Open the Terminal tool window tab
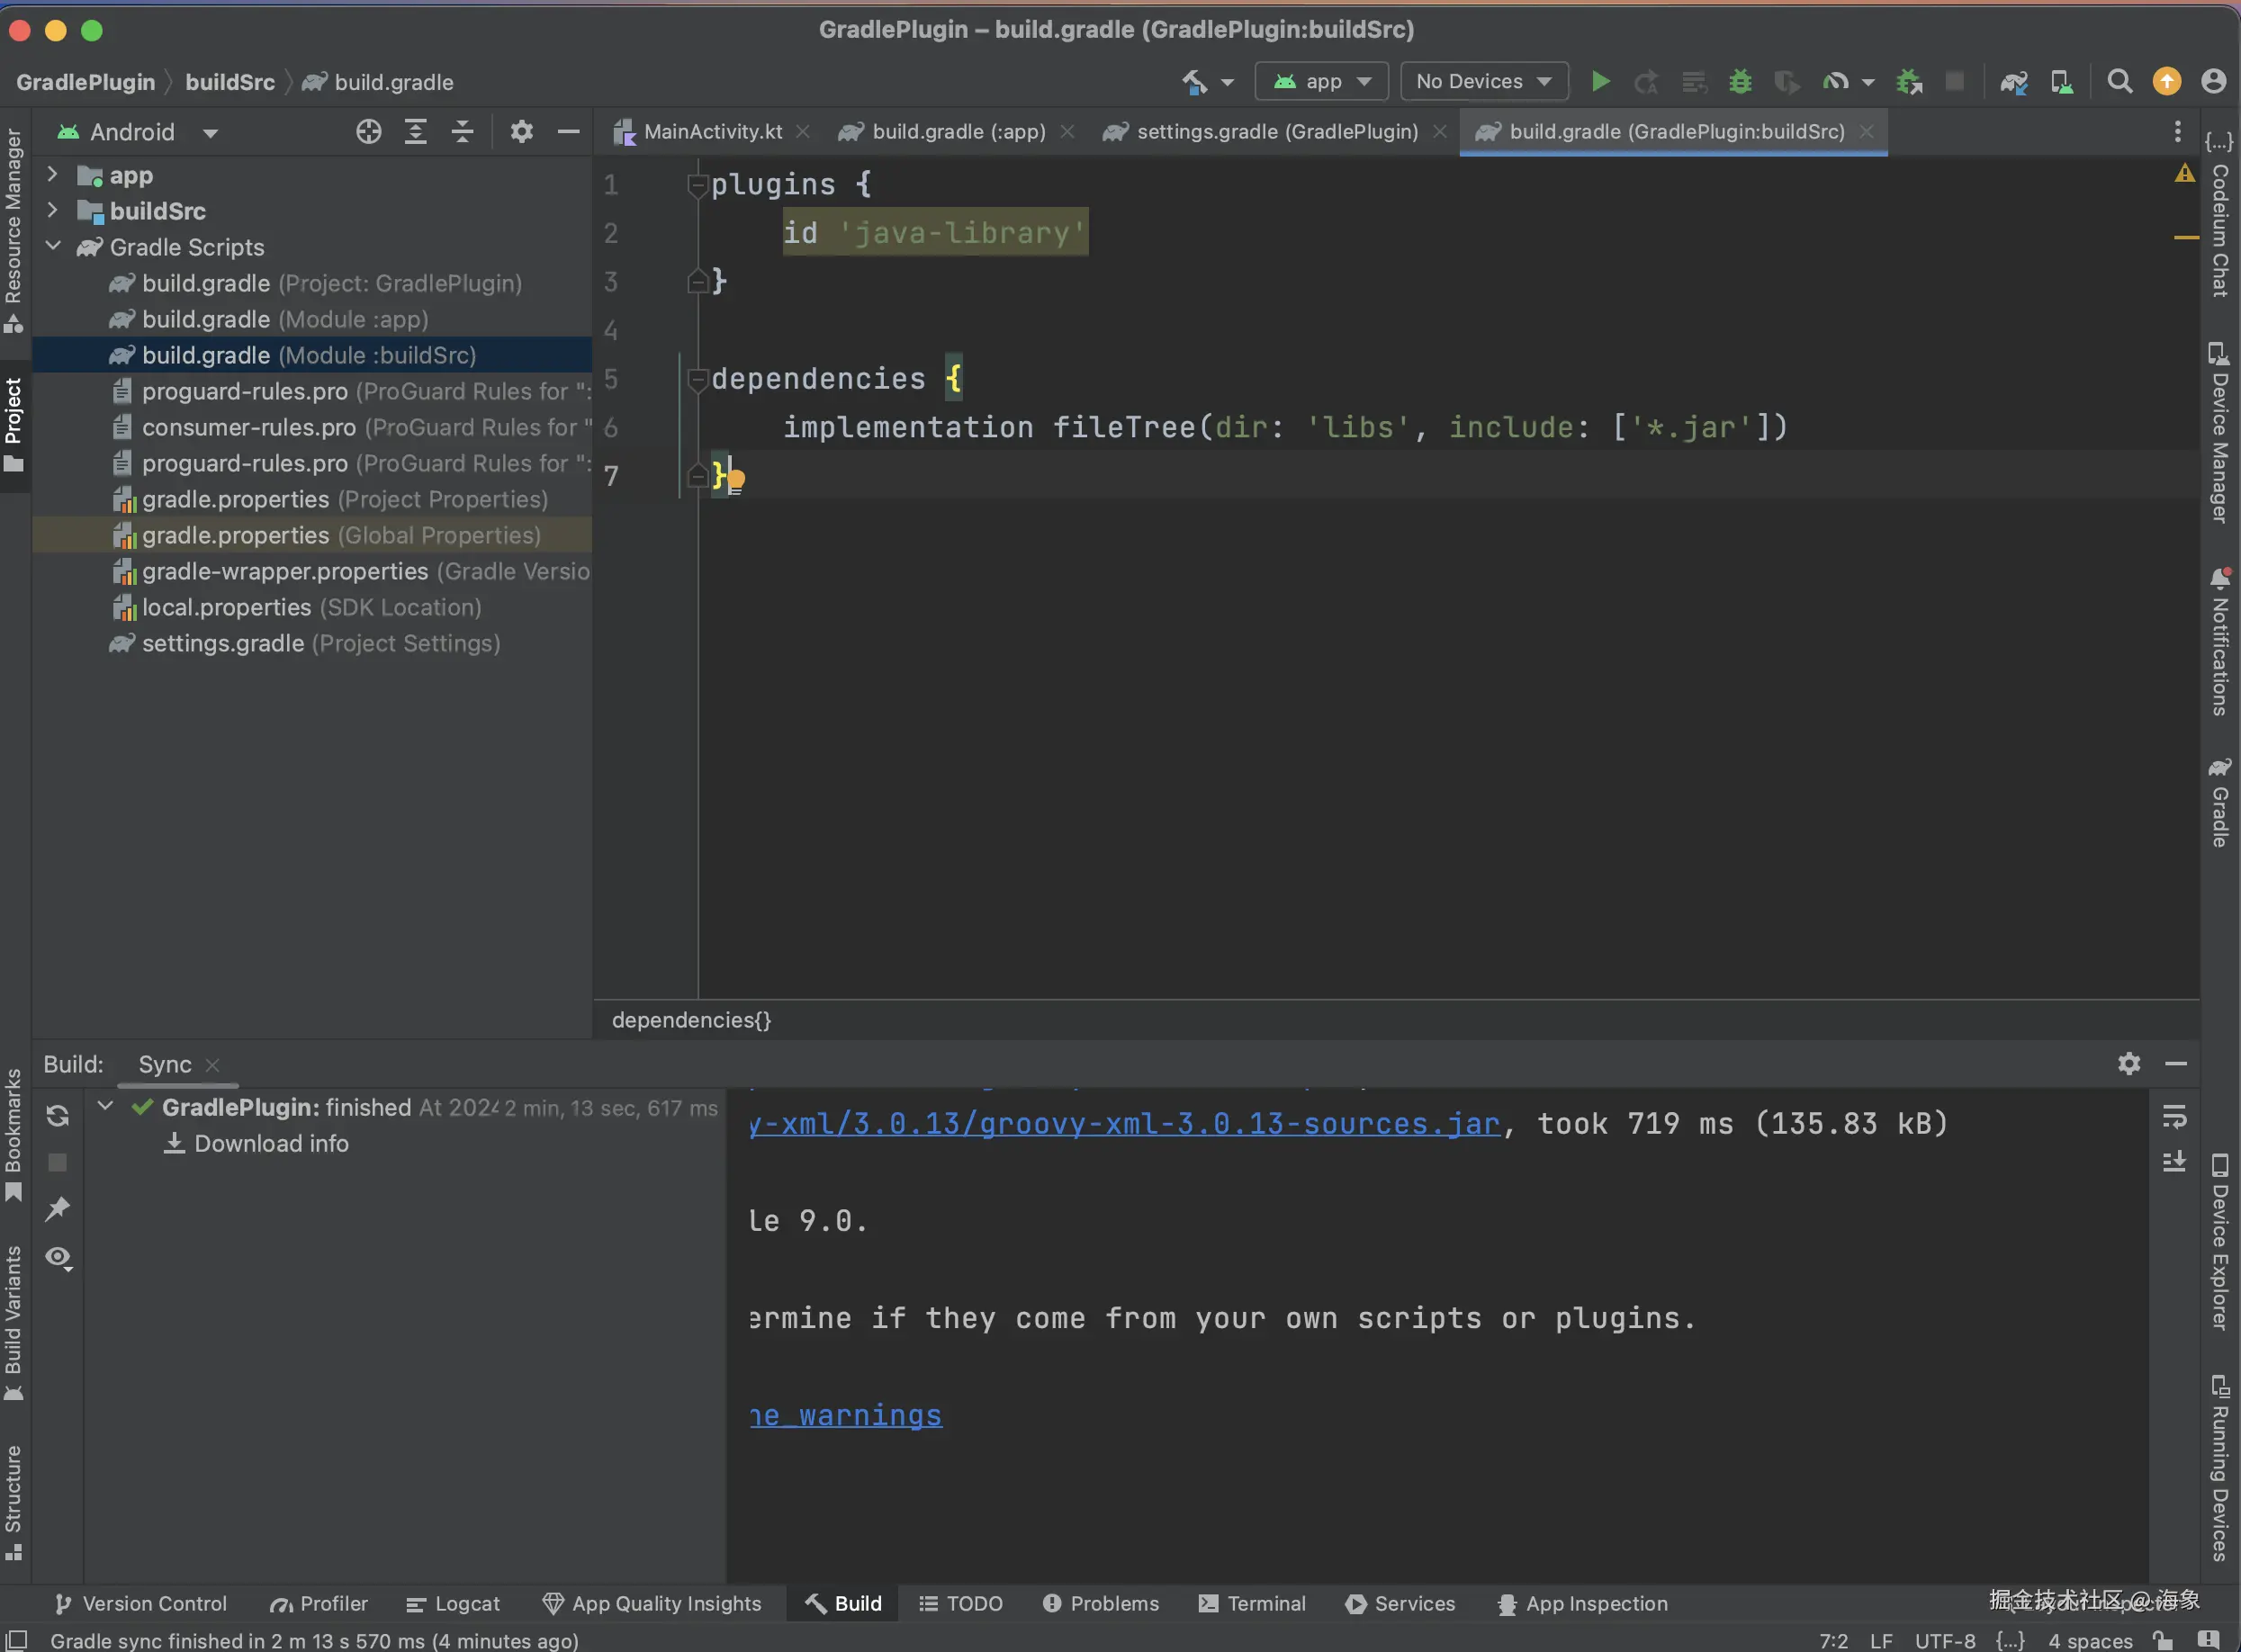This screenshot has height=1652, width=2241. [1252, 1603]
